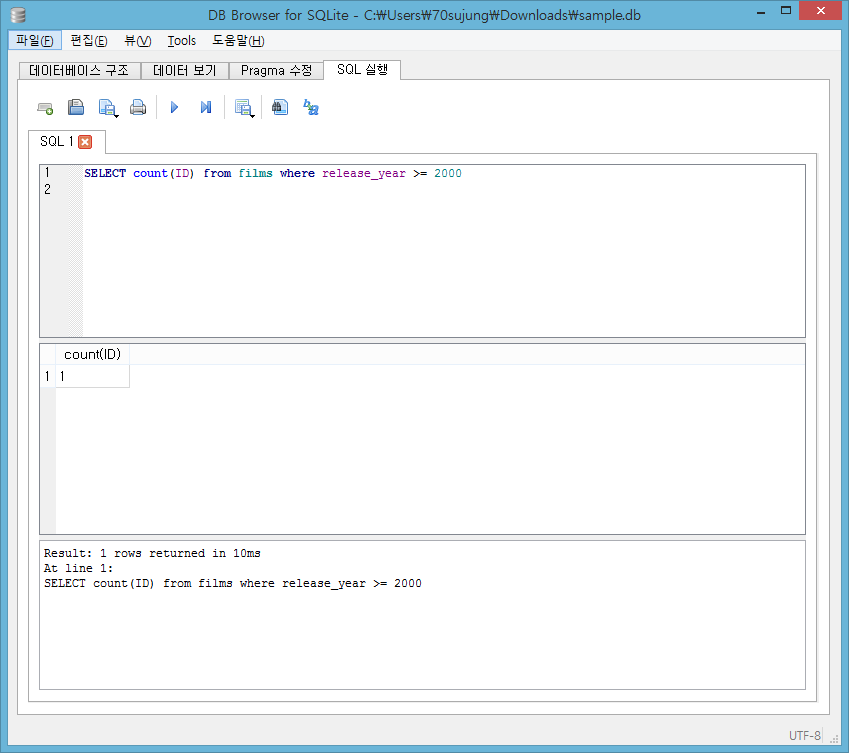Click the "At line 1:" message text
The image size is (849, 753).
tap(79, 568)
